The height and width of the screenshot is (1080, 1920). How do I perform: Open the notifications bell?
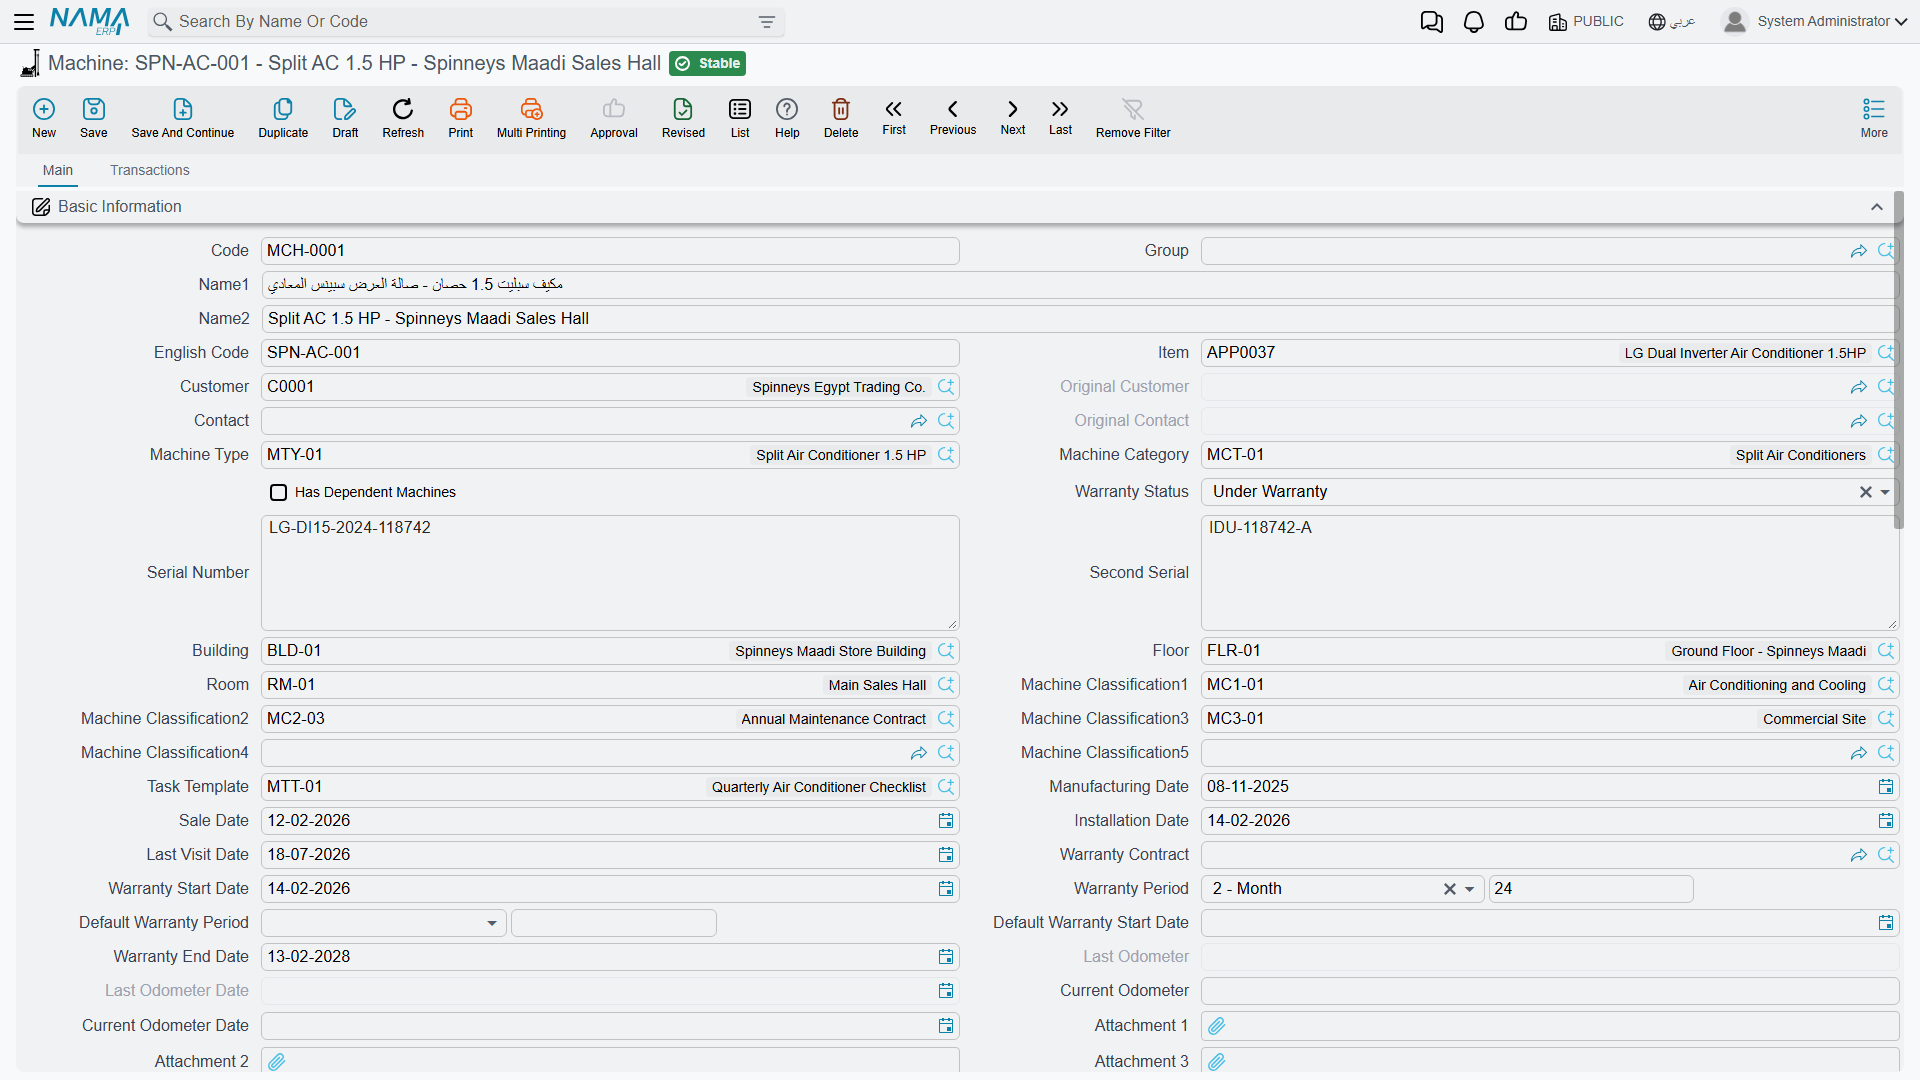[1474, 22]
